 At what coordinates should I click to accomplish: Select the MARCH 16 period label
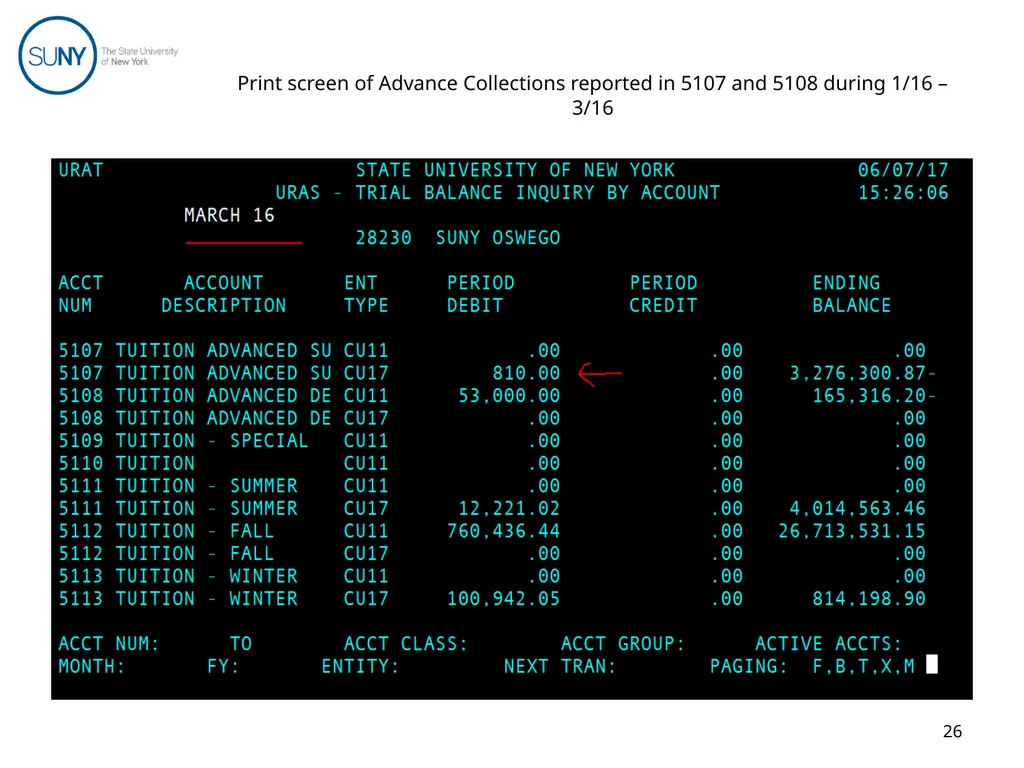(x=229, y=216)
